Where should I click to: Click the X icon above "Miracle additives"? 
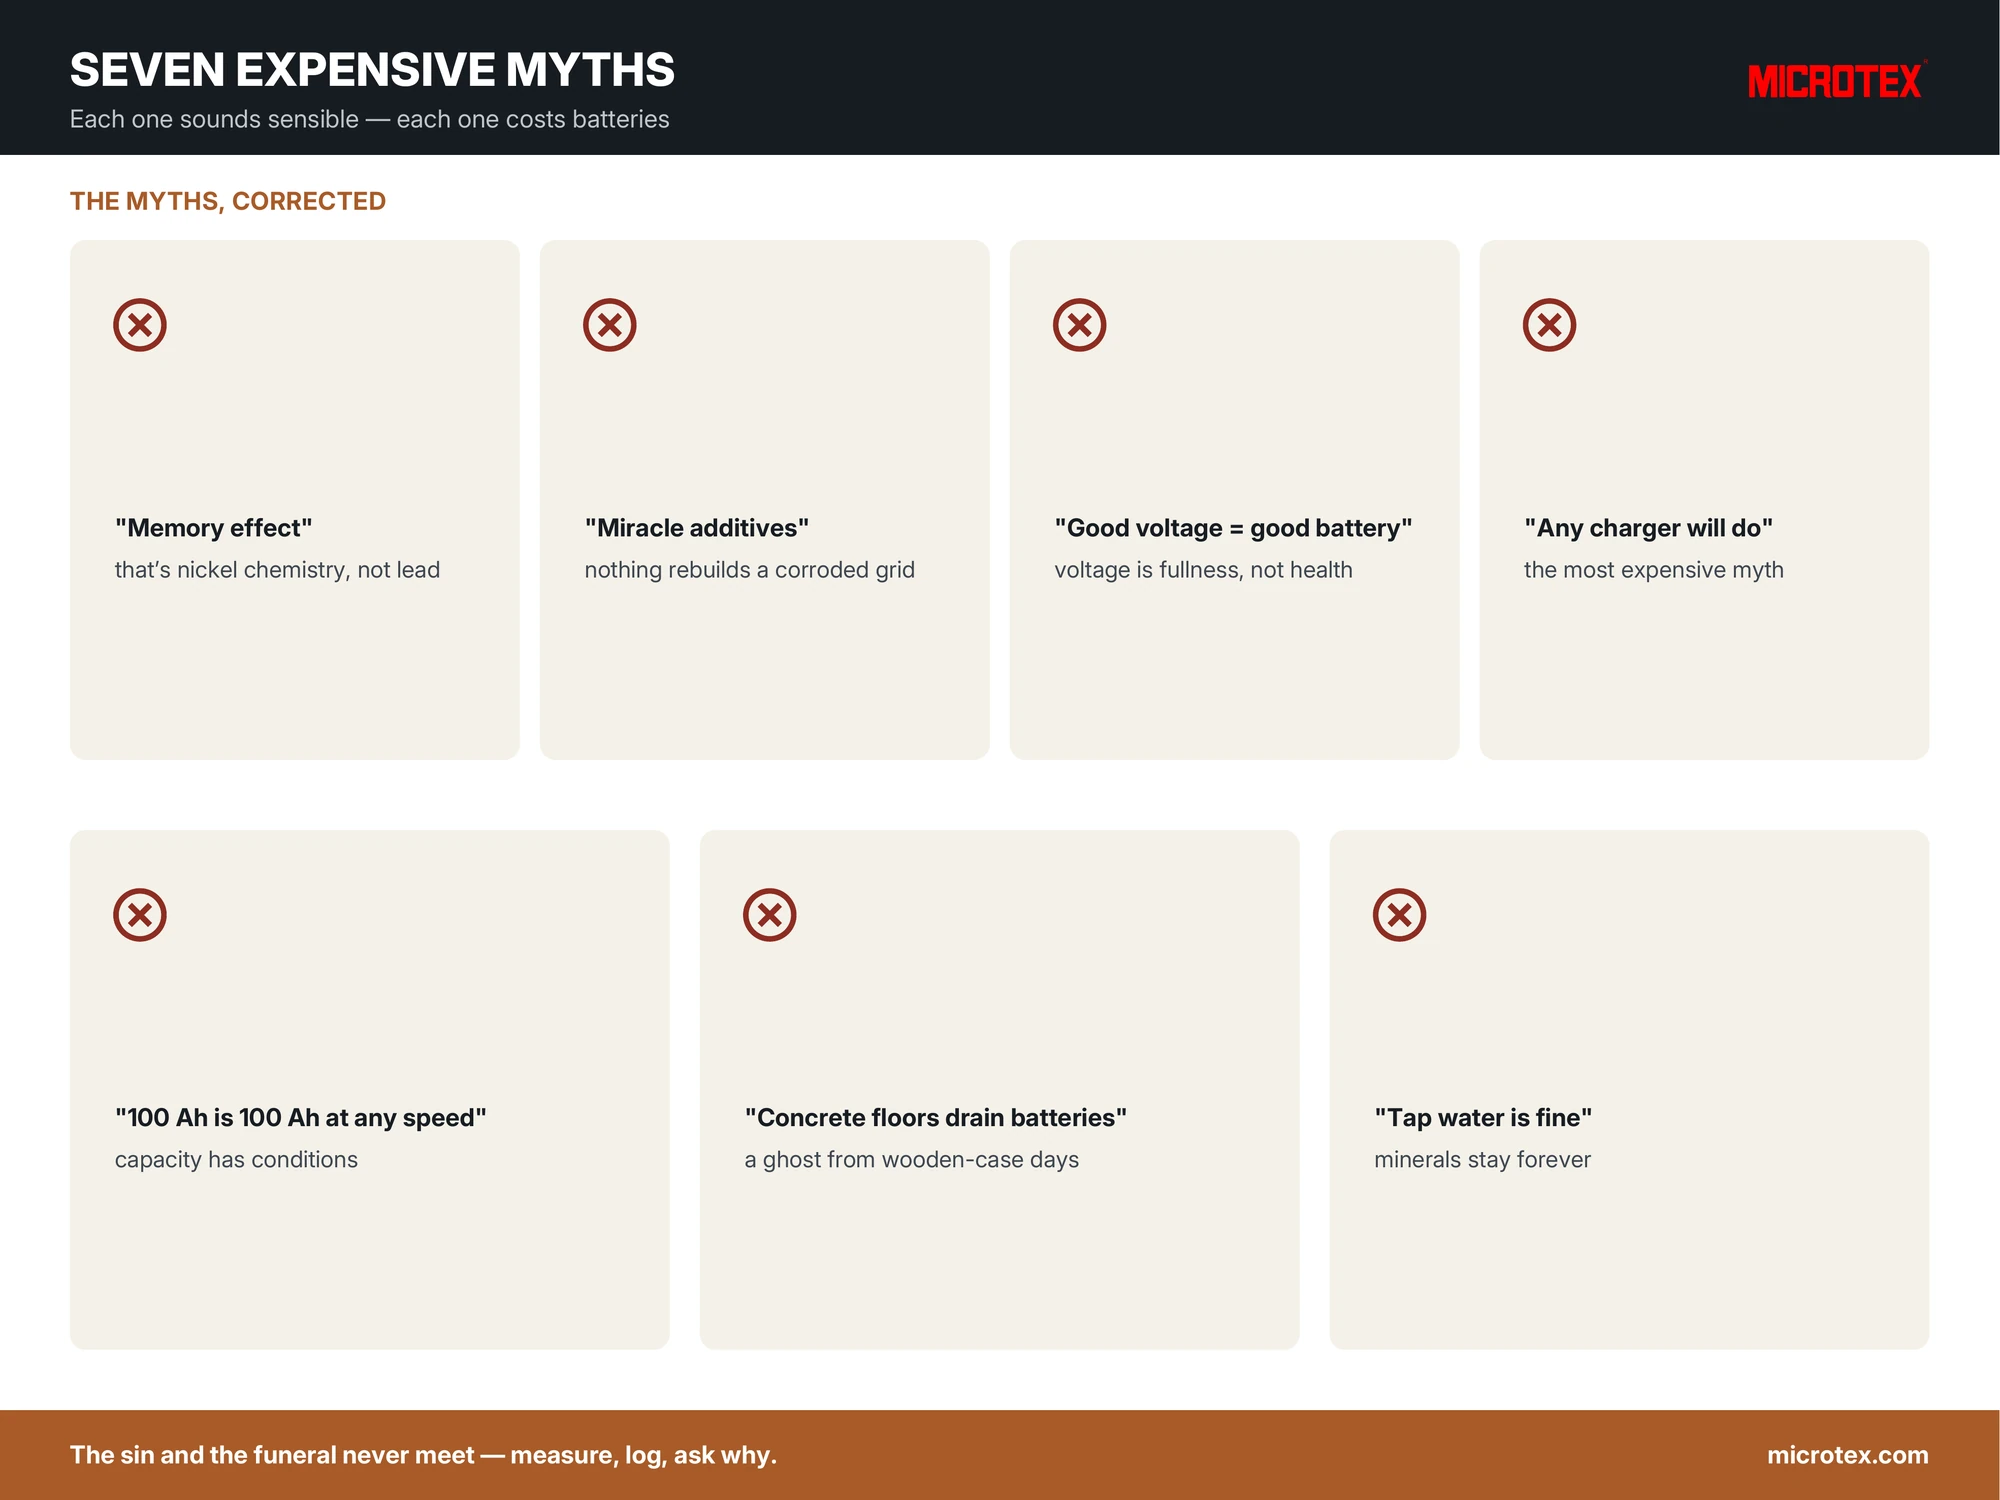click(x=610, y=325)
